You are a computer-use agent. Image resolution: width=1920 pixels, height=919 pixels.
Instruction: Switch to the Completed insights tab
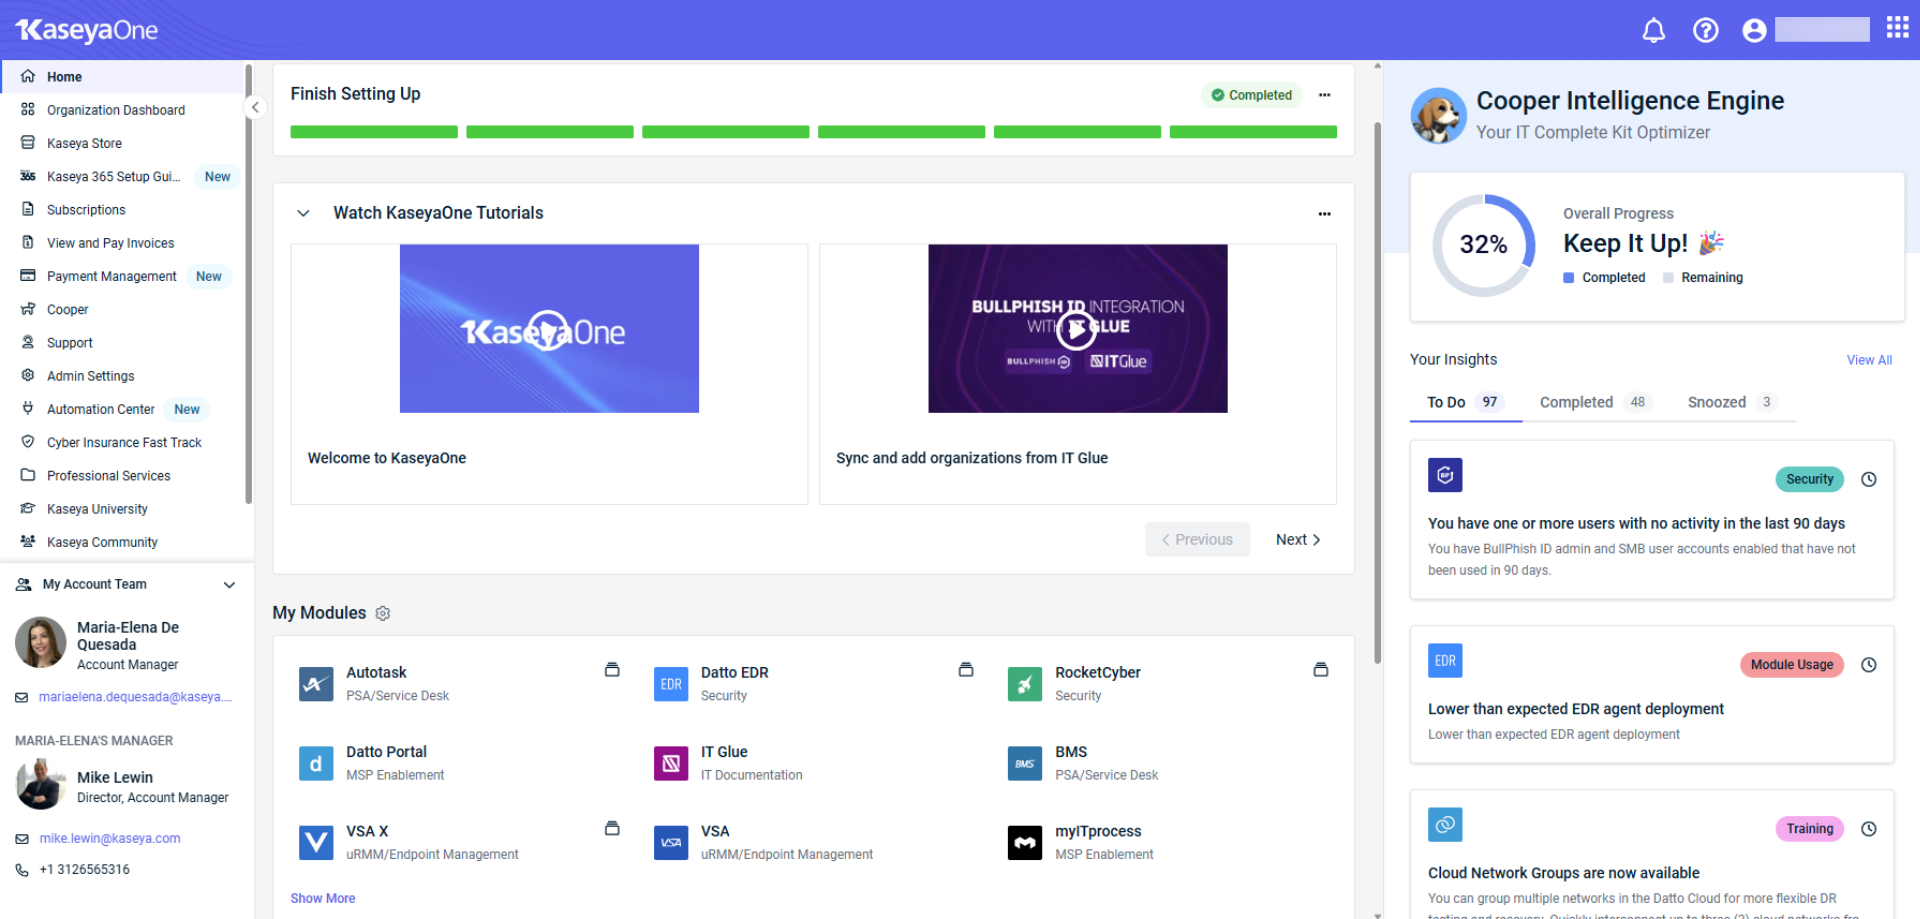coord(1595,402)
